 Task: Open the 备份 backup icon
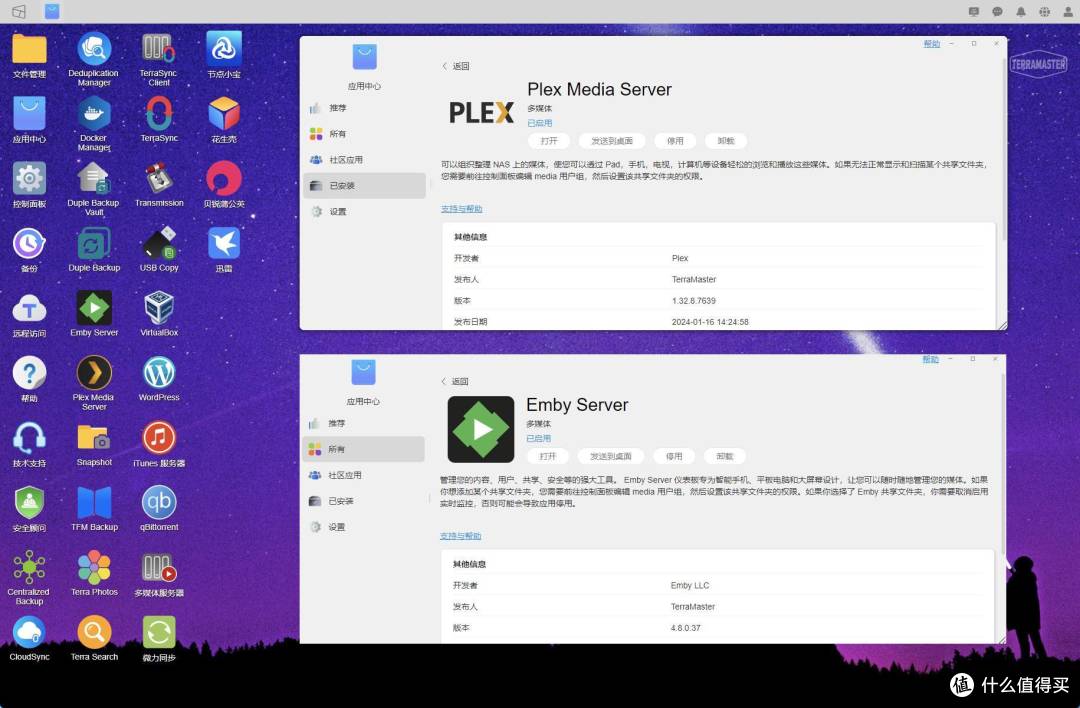[x=29, y=244]
